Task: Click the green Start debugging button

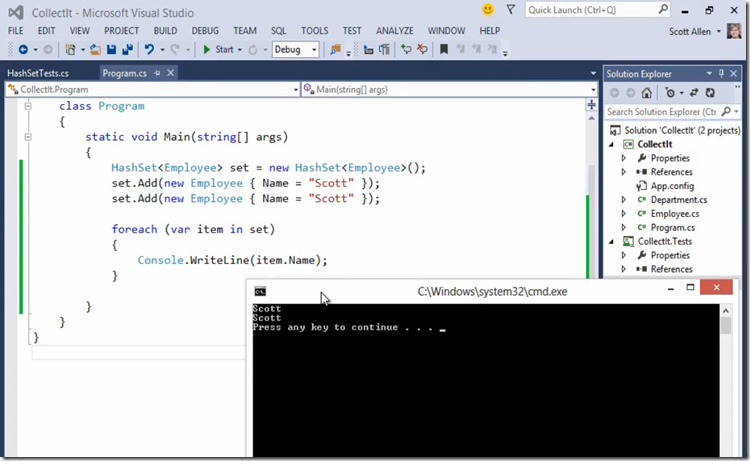Action: [x=220, y=49]
